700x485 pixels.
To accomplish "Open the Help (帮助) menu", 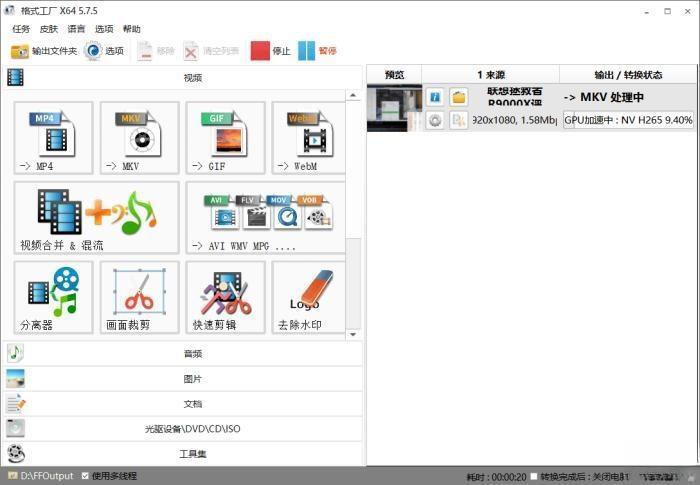I will coord(131,29).
